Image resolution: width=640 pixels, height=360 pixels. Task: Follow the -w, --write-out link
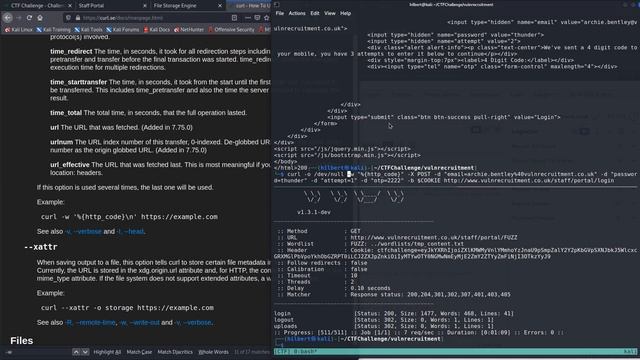click(139, 322)
